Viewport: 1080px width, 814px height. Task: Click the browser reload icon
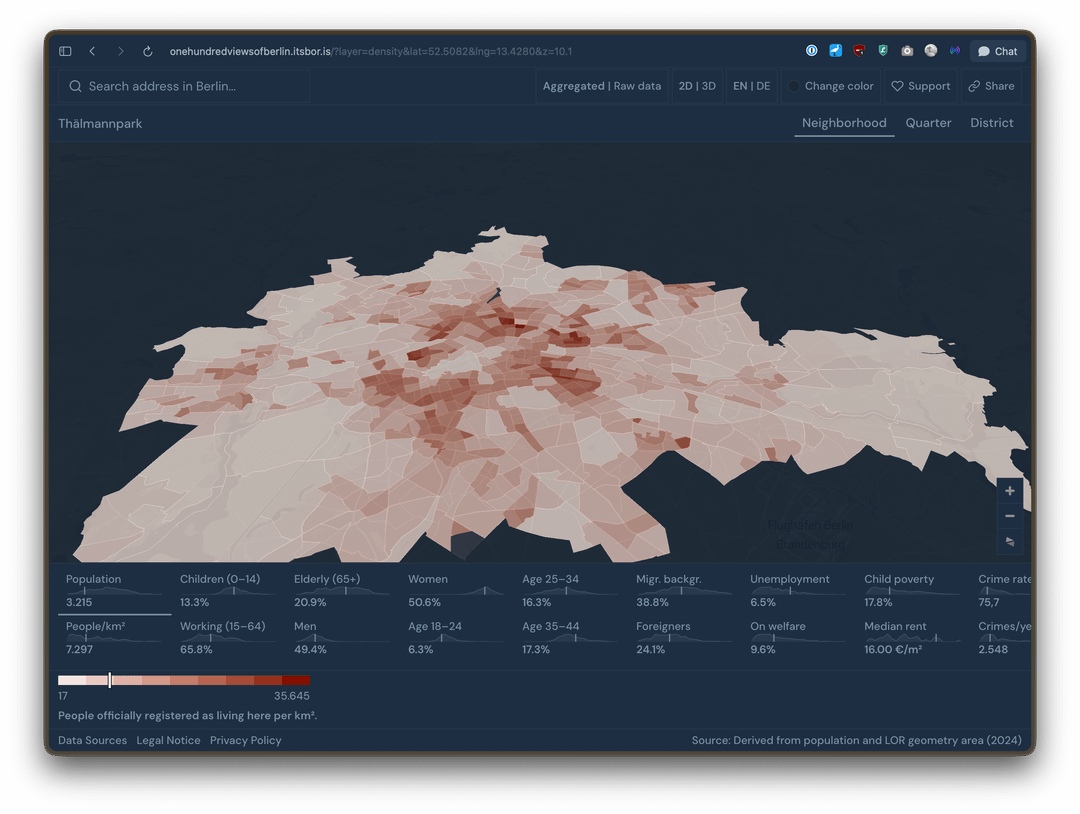(148, 51)
